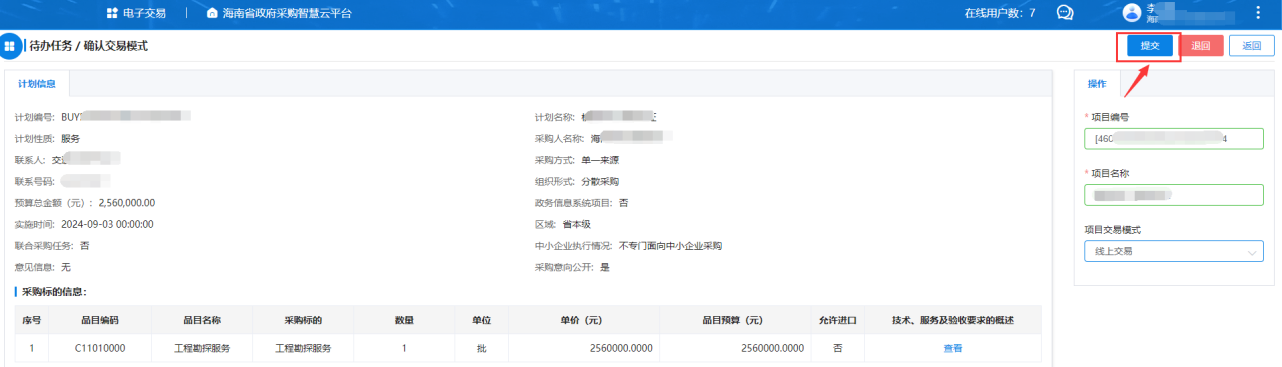Screen dimensions: 1282x367
Task: Open the chat message bubble icon
Action: coord(1065,13)
